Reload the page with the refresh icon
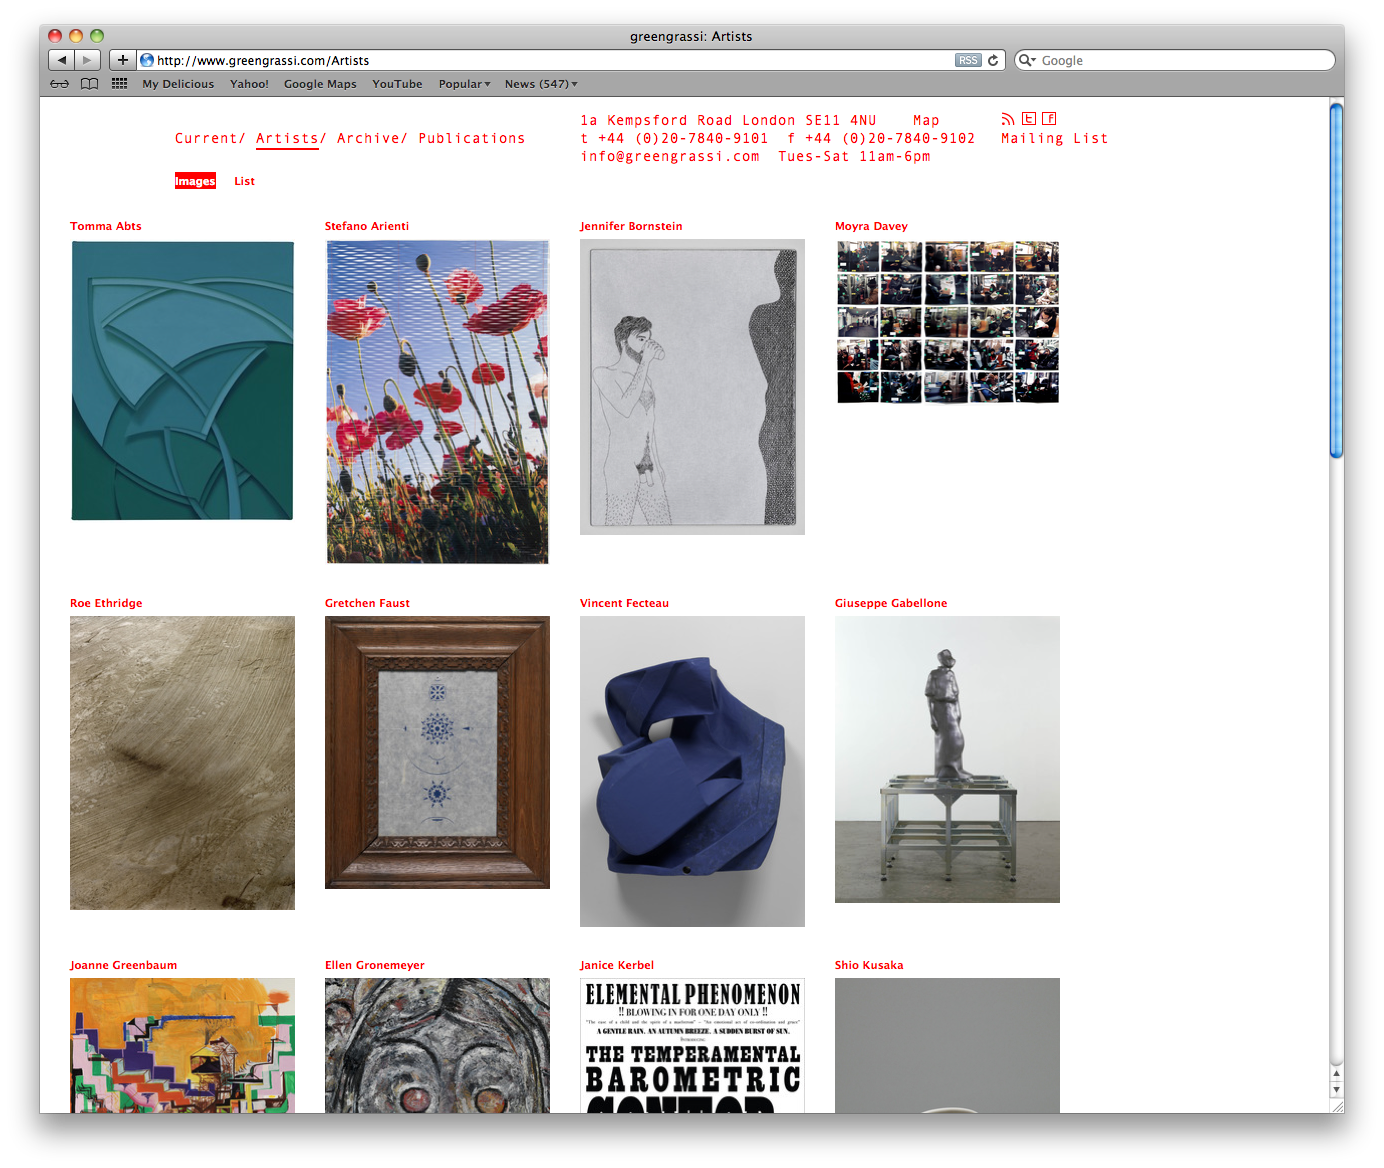This screenshot has width=1384, height=1168. 993,60
